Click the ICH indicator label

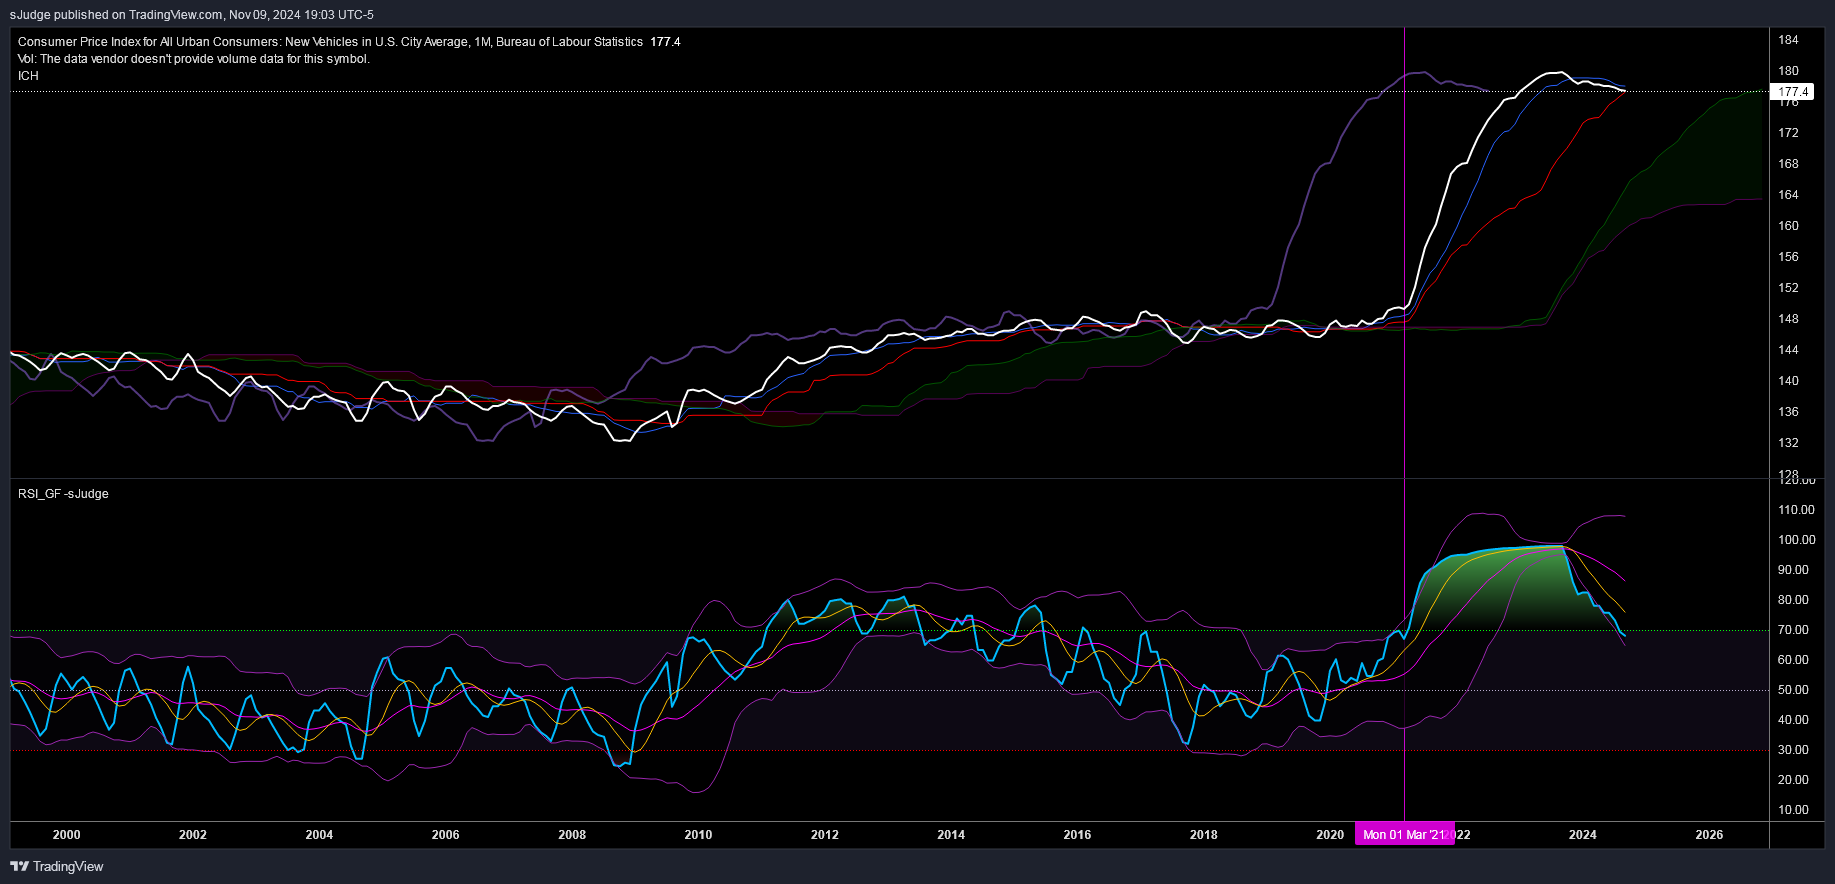(28, 76)
